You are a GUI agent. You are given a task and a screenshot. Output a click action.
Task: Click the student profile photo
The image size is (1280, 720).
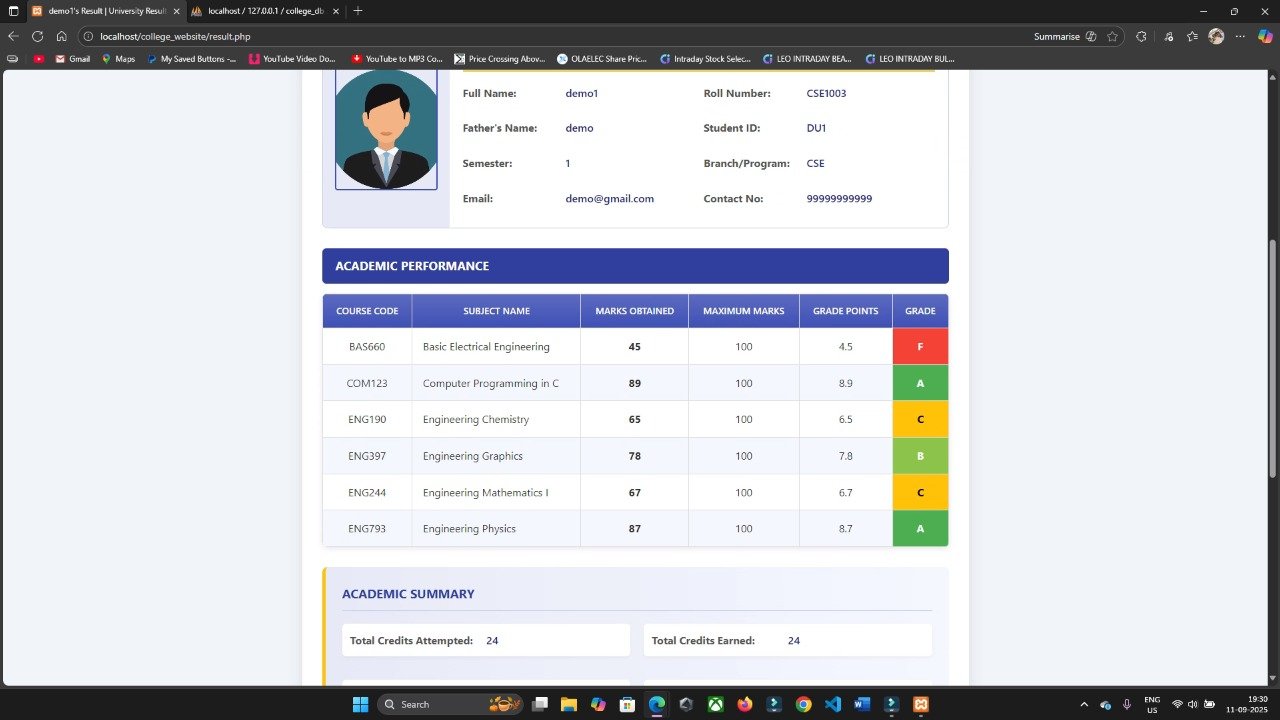[x=386, y=128]
